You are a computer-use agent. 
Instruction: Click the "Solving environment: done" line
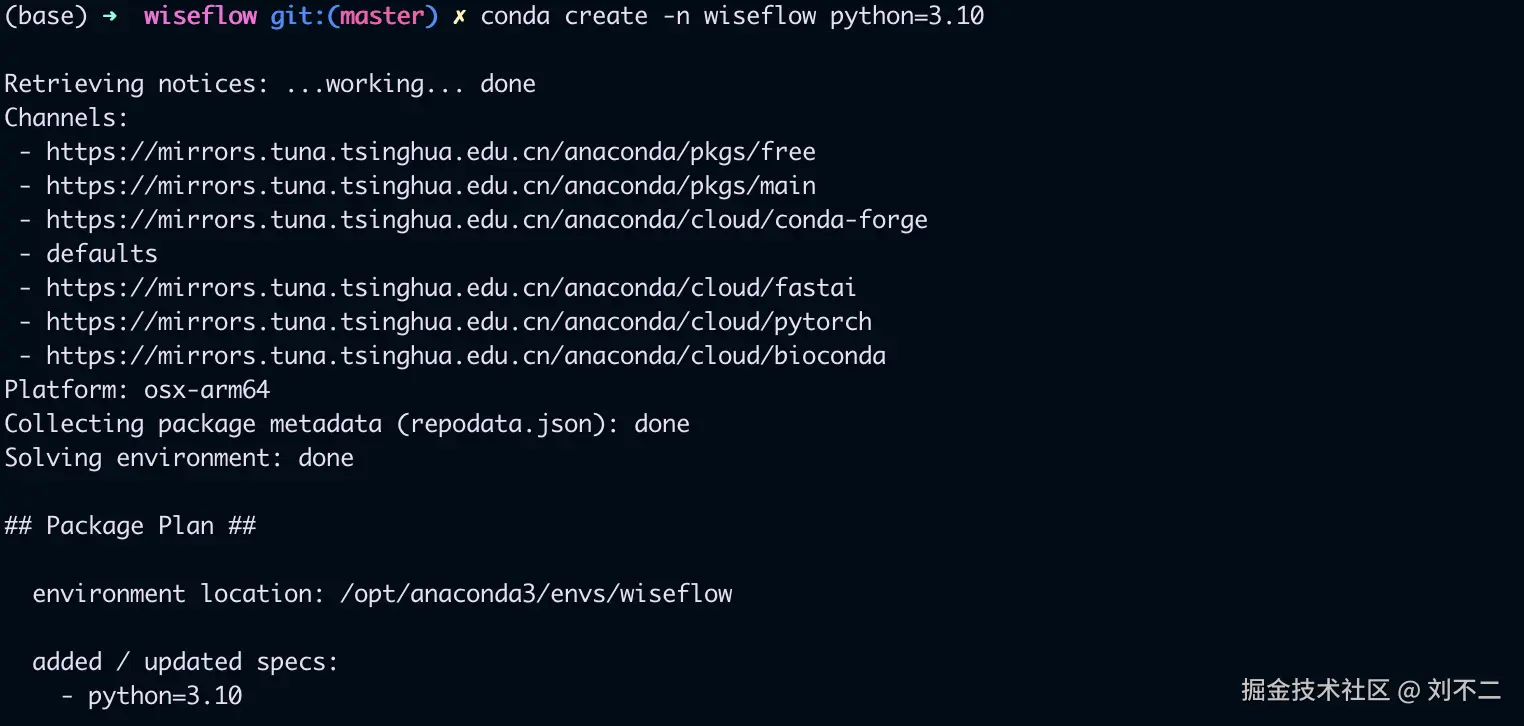point(179,458)
